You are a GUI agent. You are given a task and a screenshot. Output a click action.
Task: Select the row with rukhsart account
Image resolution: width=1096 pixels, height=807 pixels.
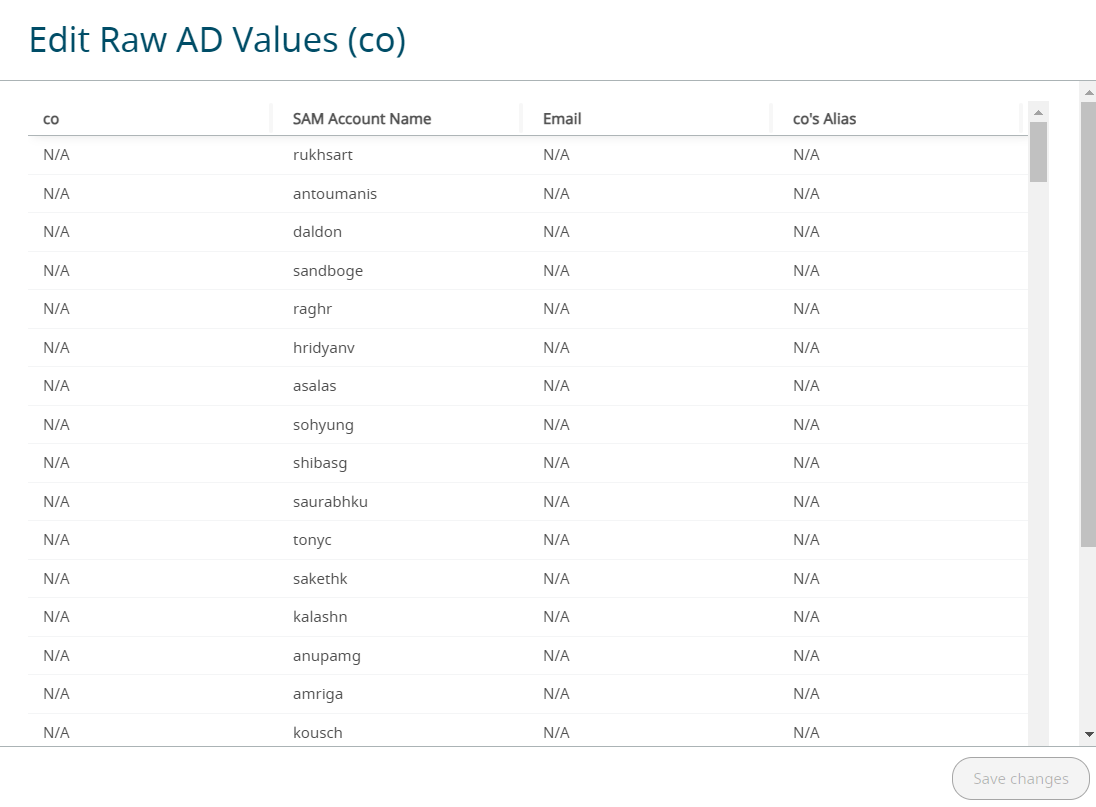(323, 155)
